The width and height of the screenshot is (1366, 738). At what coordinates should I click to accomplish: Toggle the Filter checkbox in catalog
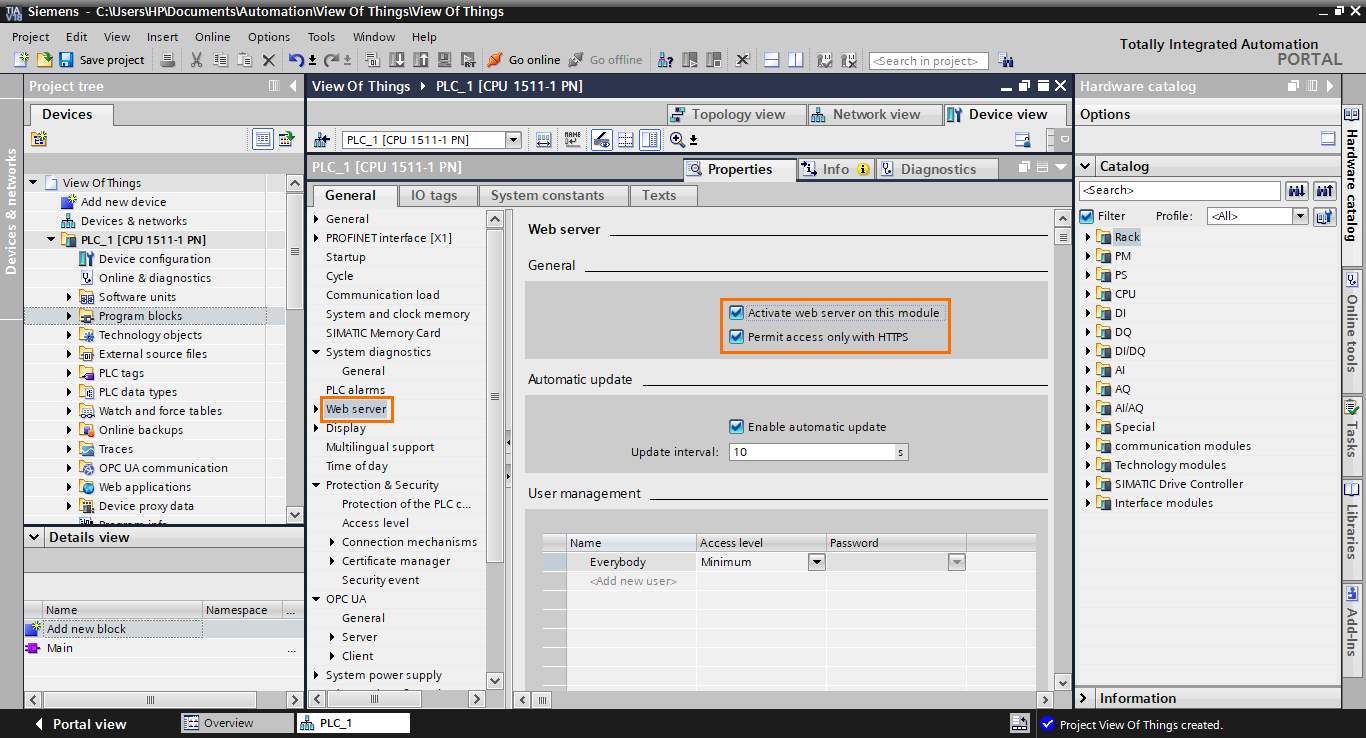pyautogui.click(x=1087, y=216)
